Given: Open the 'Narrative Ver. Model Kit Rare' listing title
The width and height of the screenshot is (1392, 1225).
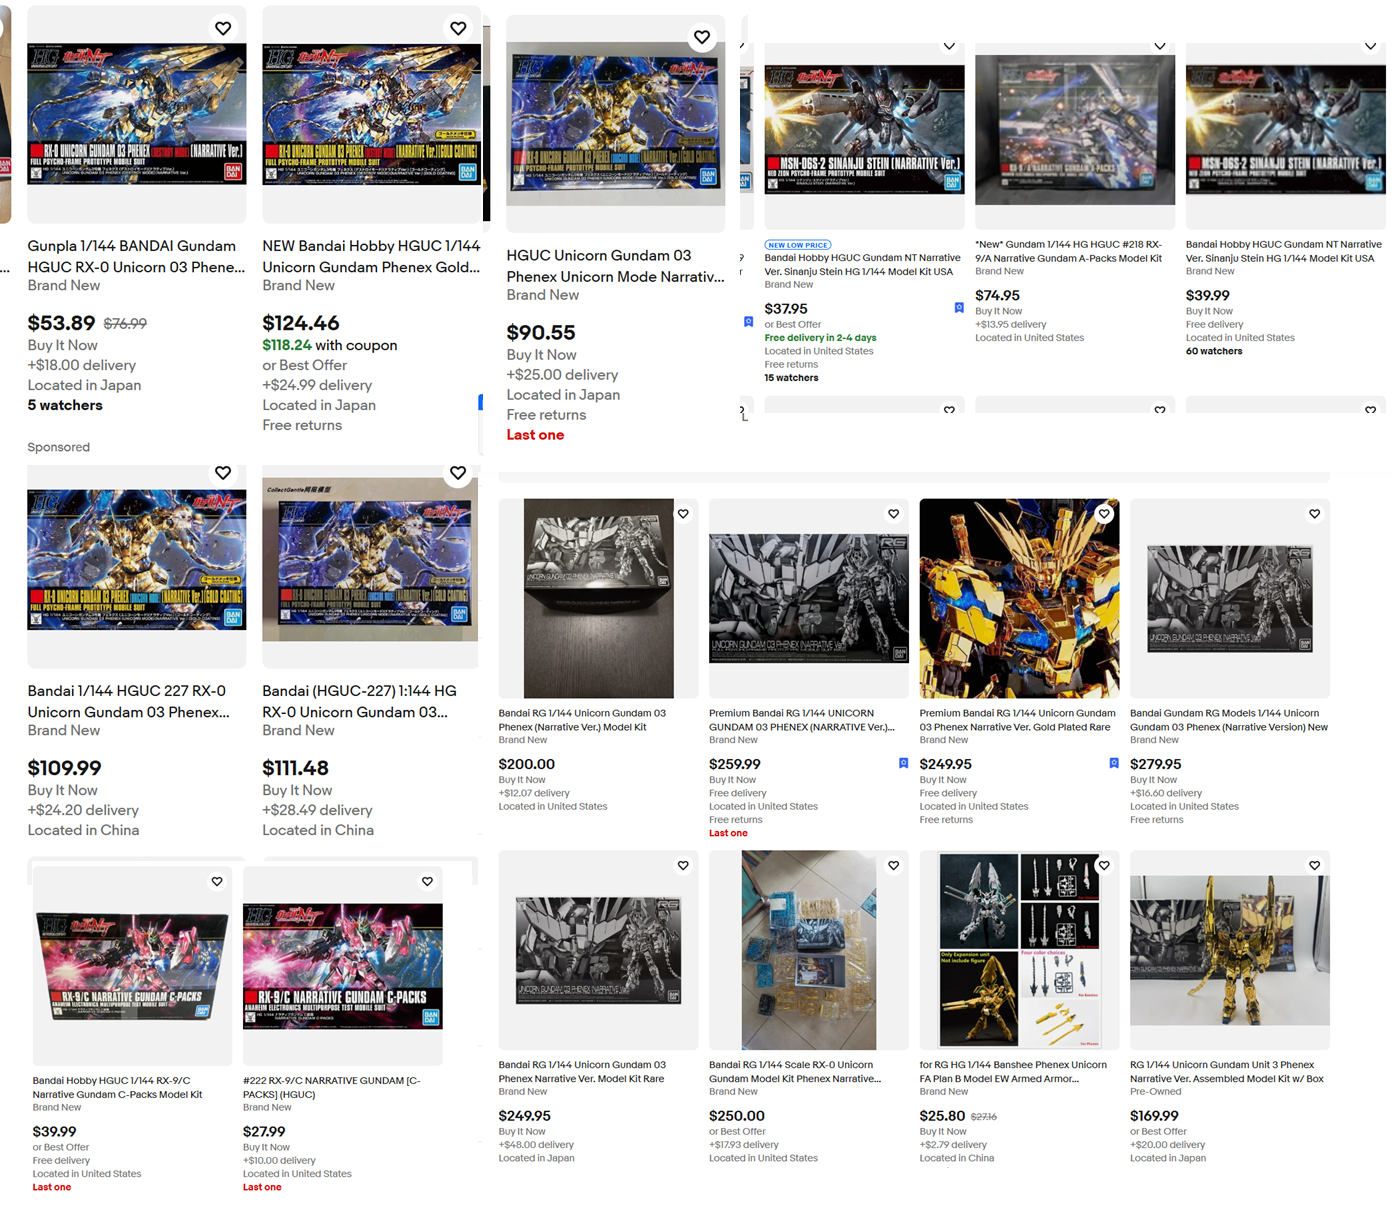Looking at the screenshot, I should pyautogui.click(x=582, y=1071).
